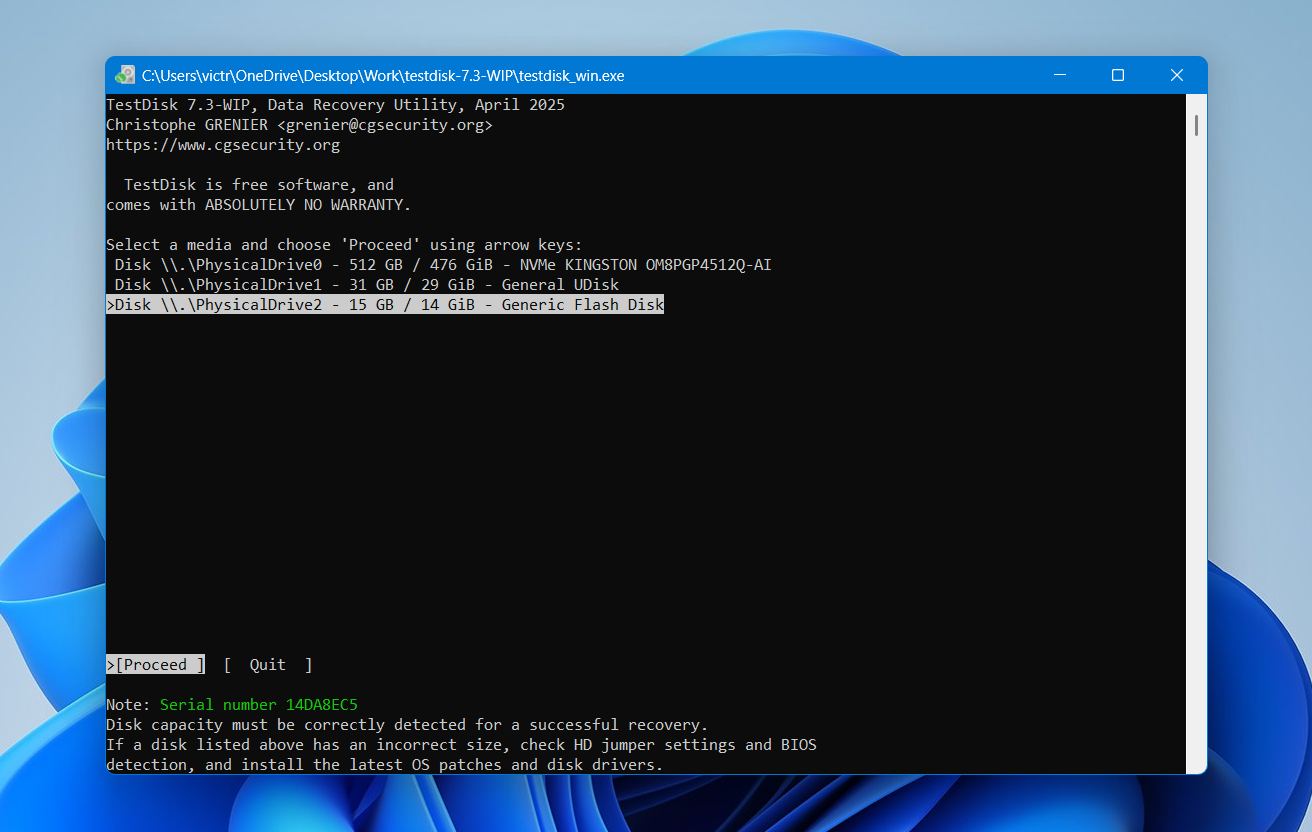1312x832 pixels.
Task: Select the highlighted PhysicalDrive2 Generic Flash Disk
Action: [385, 304]
